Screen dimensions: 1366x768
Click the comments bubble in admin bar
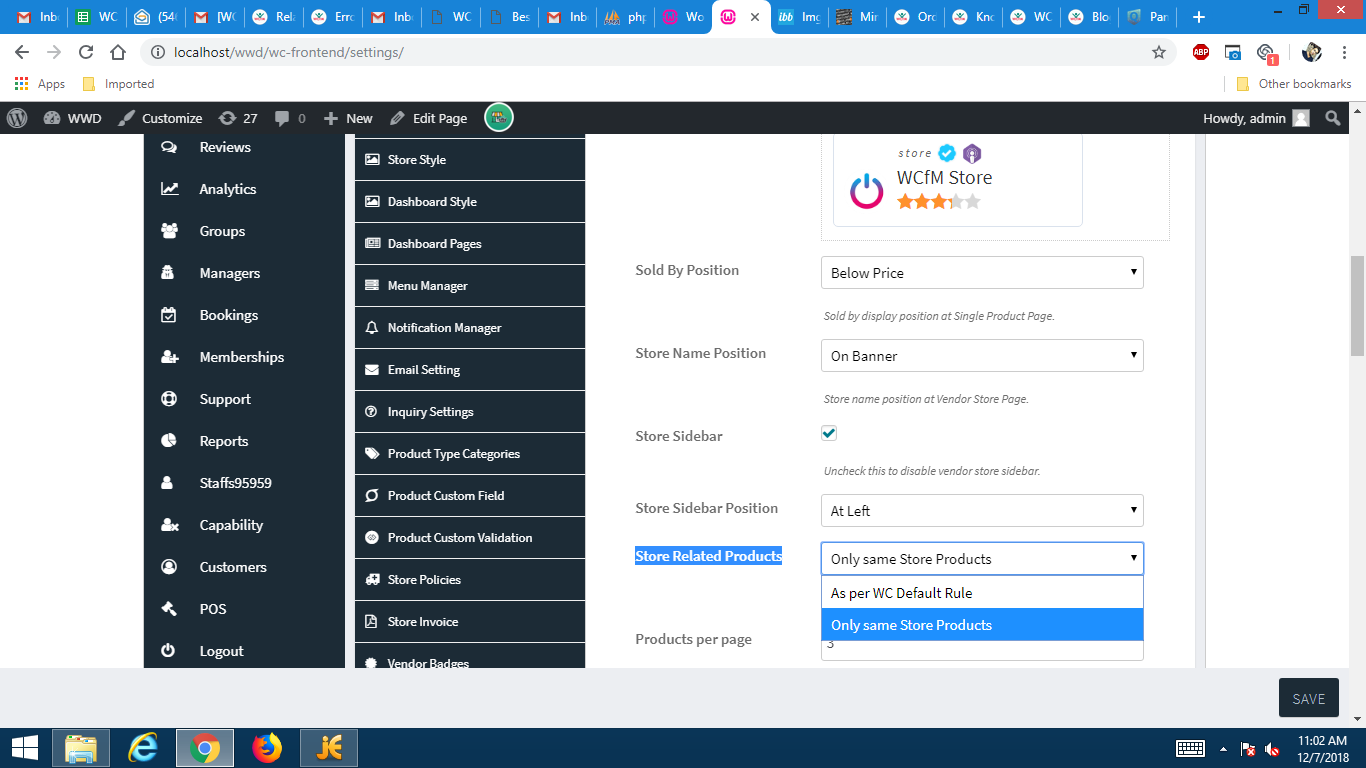pyautogui.click(x=290, y=118)
